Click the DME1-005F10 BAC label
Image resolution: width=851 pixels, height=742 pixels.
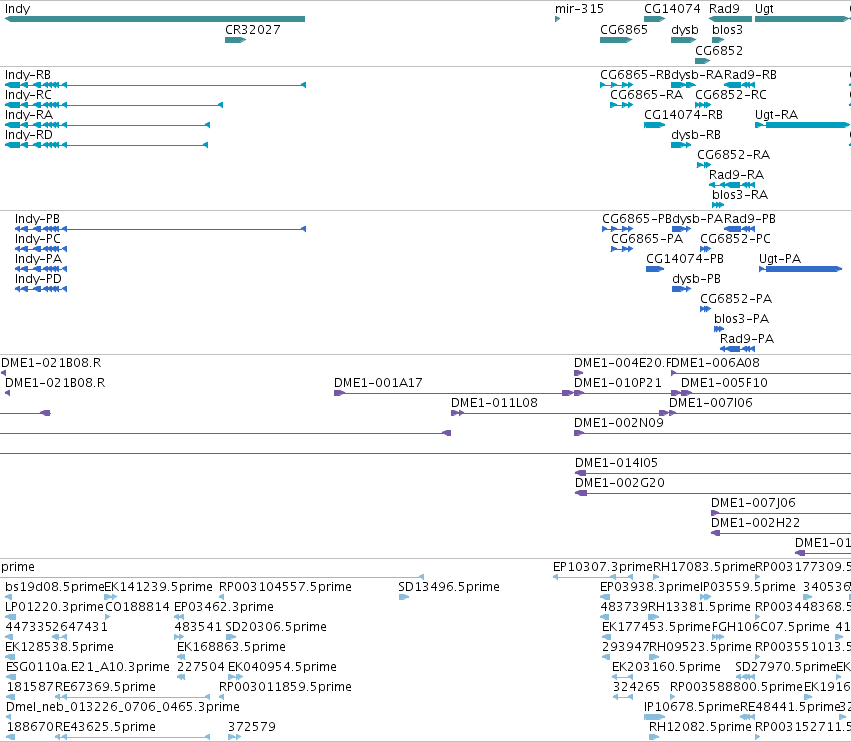click(724, 383)
